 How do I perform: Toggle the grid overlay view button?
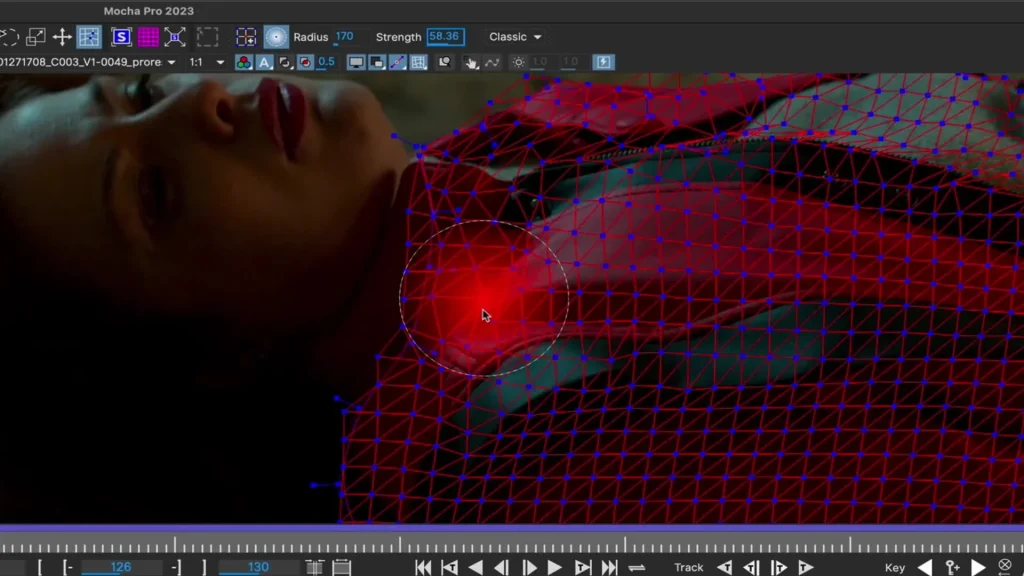click(x=419, y=61)
